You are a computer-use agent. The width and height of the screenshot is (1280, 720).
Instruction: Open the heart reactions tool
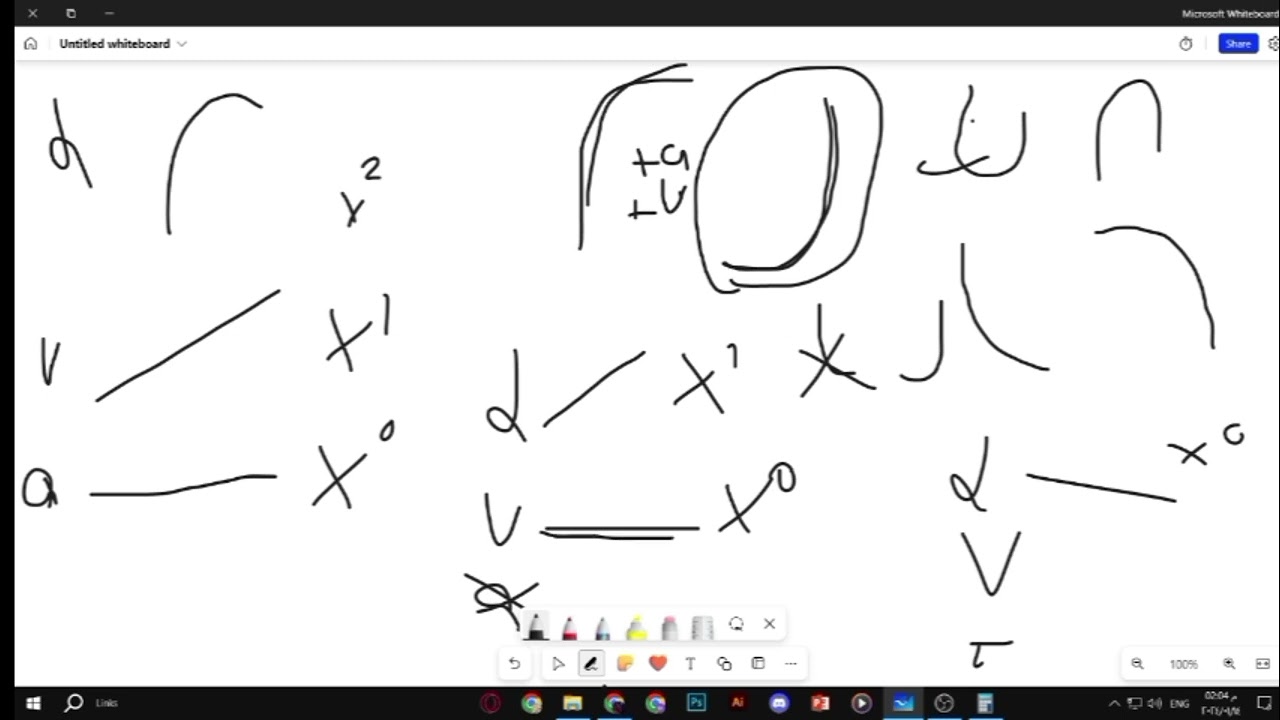pyautogui.click(x=657, y=663)
